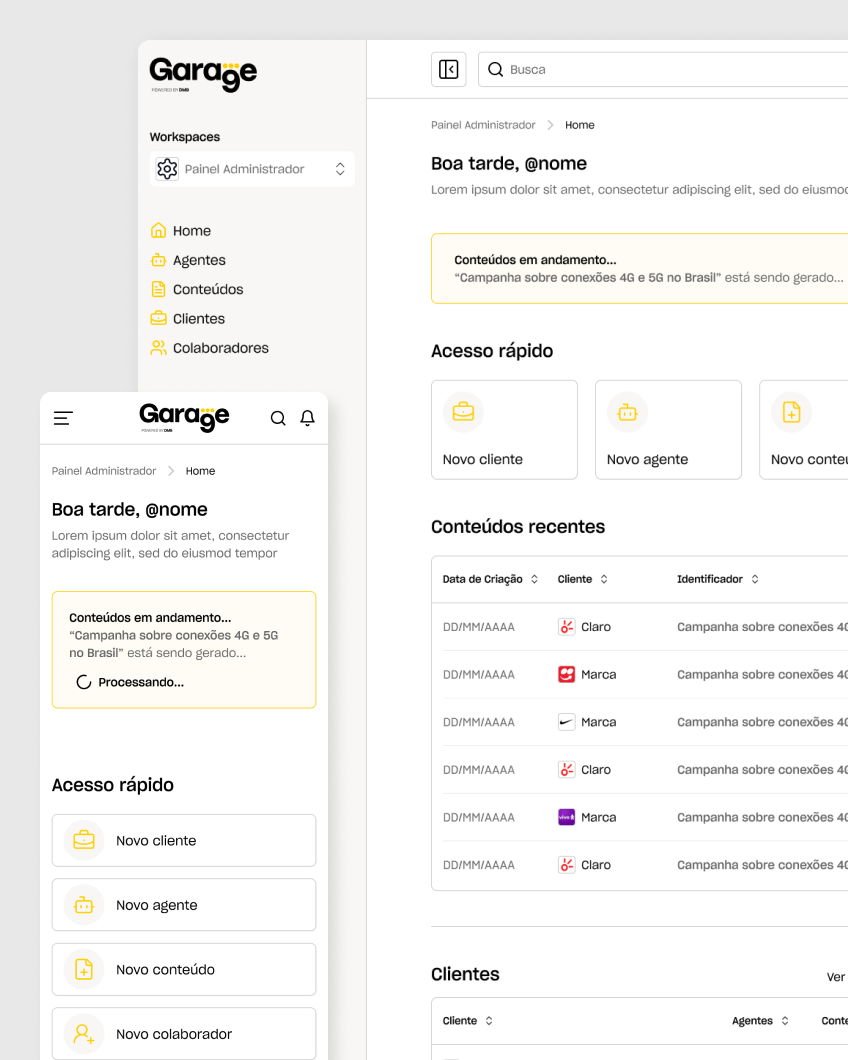This screenshot has width=848, height=1060.
Task: Click Painel Administrador breadcrumb in desktop view
Action: [x=483, y=125]
